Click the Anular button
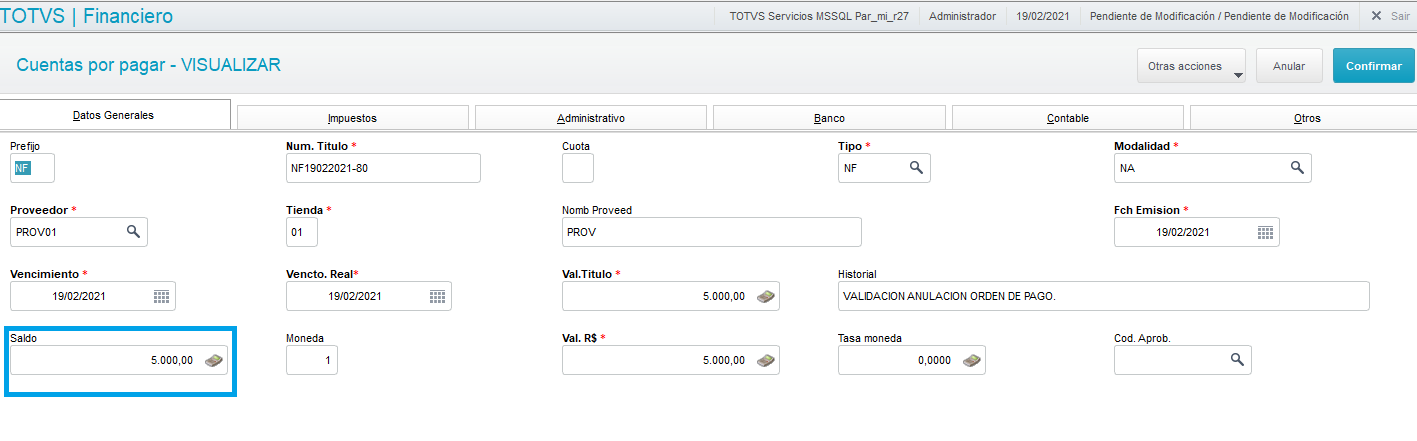This screenshot has height=441, width=1417. point(1289,66)
